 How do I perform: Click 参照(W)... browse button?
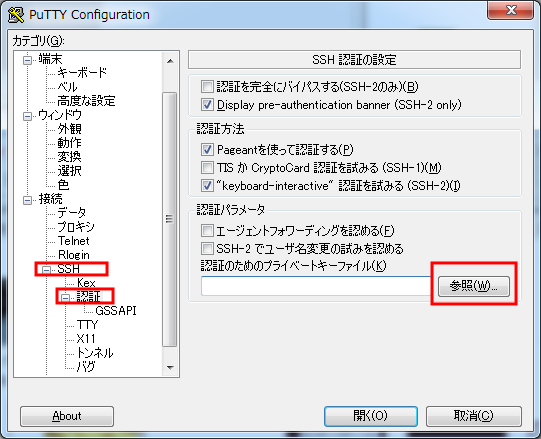[474, 286]
